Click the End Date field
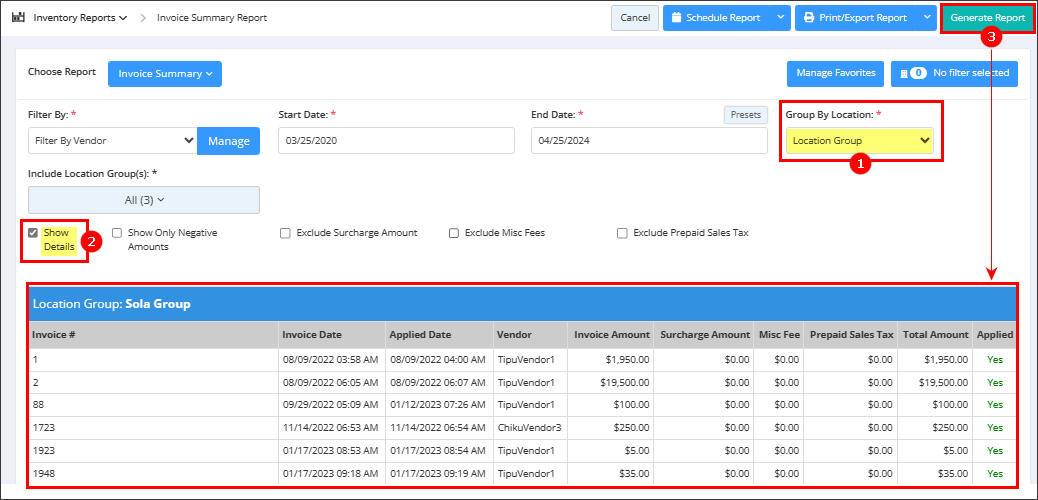Screen dimensions: 1038x500 [x=649, y=140]
